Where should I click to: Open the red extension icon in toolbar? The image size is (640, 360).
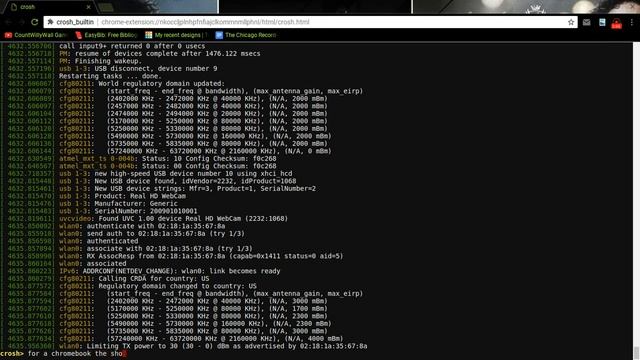point(616,24)
